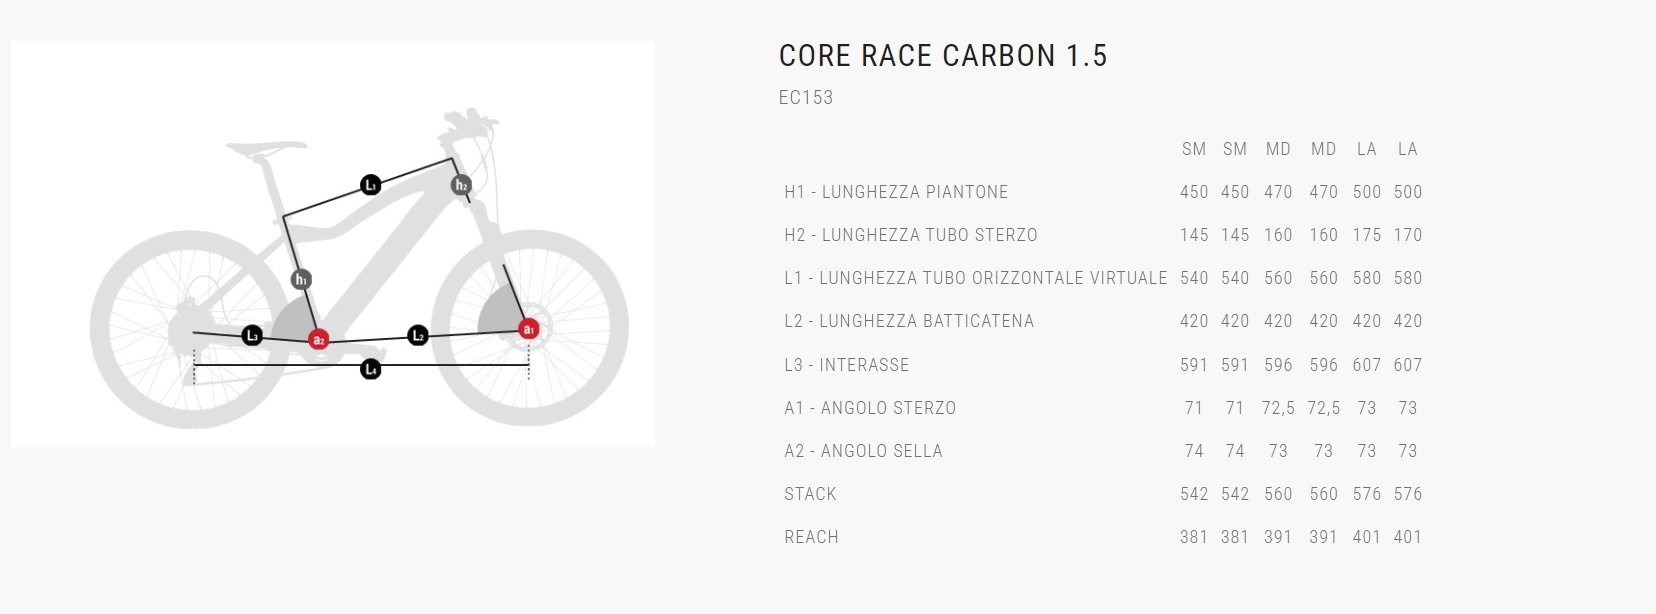Click the A2 - ANGOLO SELLA row label
1656x614 pixels.
pos(863,451)
